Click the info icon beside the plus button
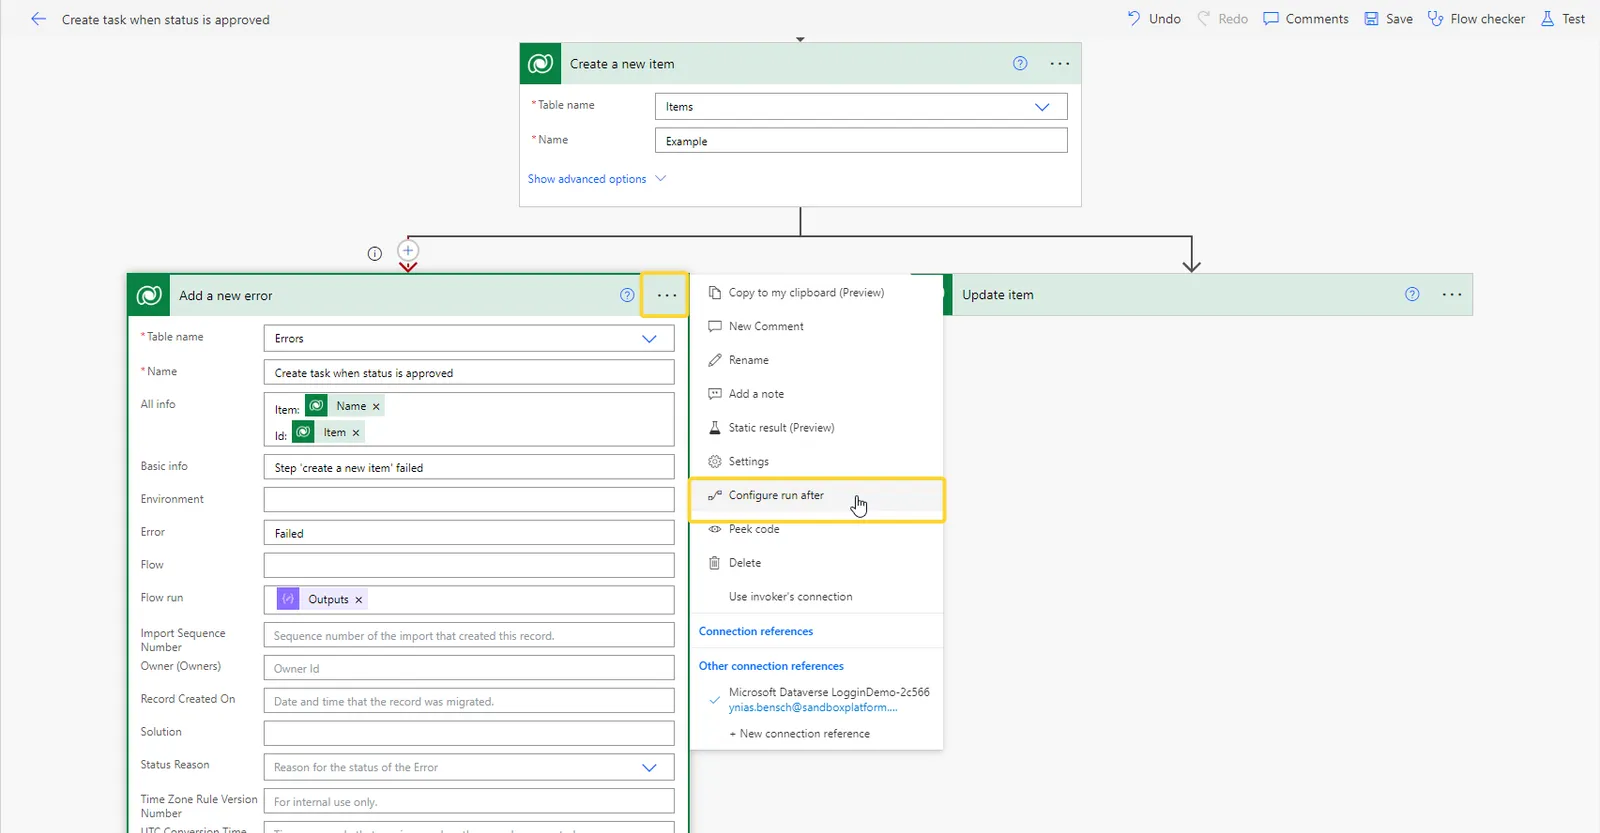 pyautogui.click(x=375, y=254)
